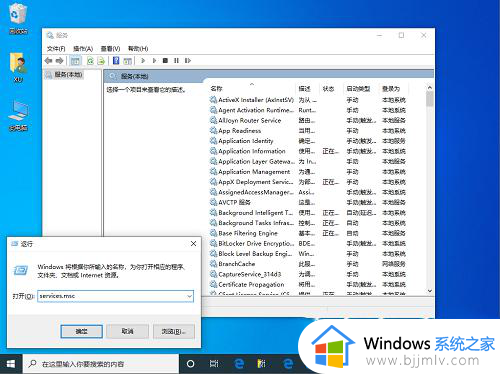Click the services list scrollbar up arrow

click(430, 88)
